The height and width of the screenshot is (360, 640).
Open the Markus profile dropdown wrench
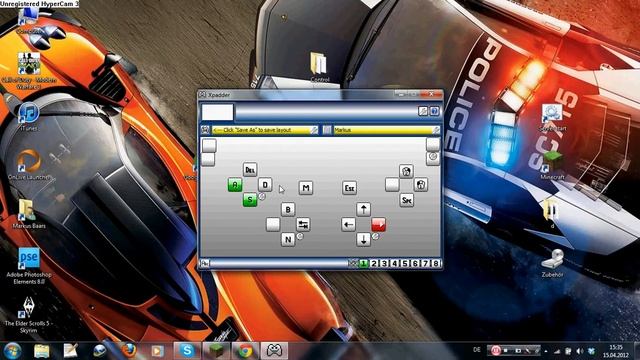click(x=436, y=130)
